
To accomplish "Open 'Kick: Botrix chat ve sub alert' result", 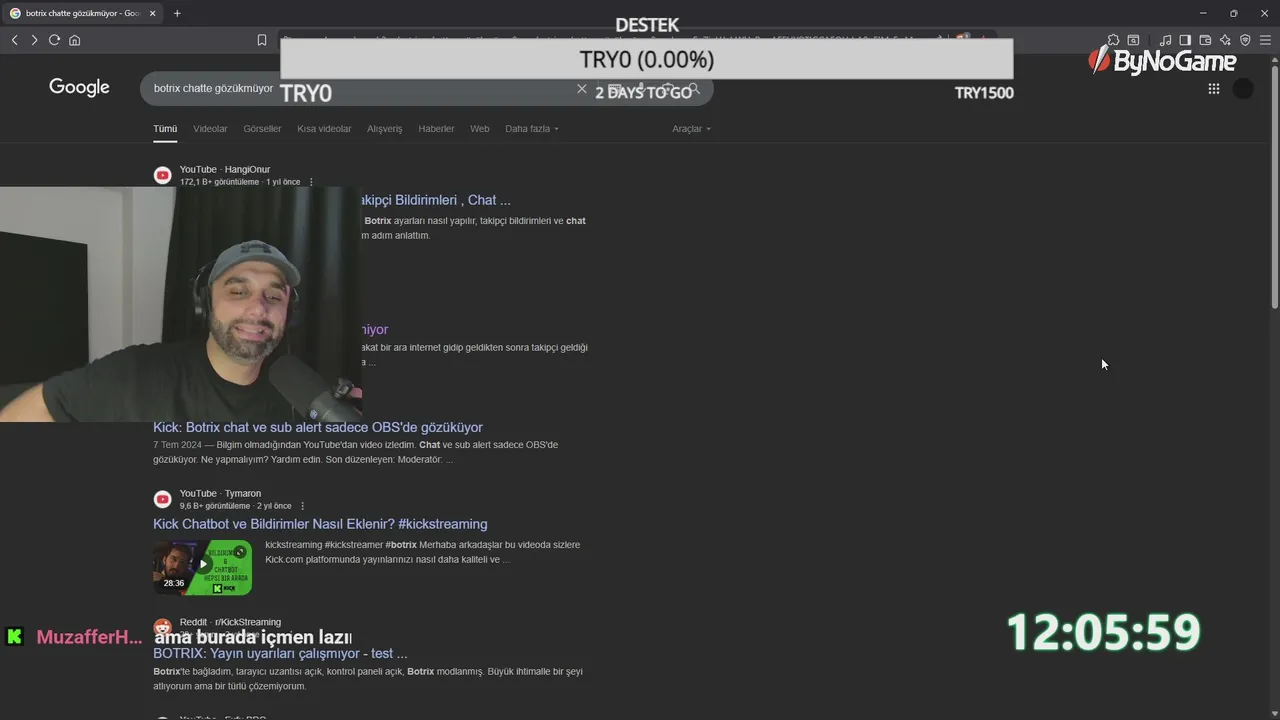I will 318,427.
